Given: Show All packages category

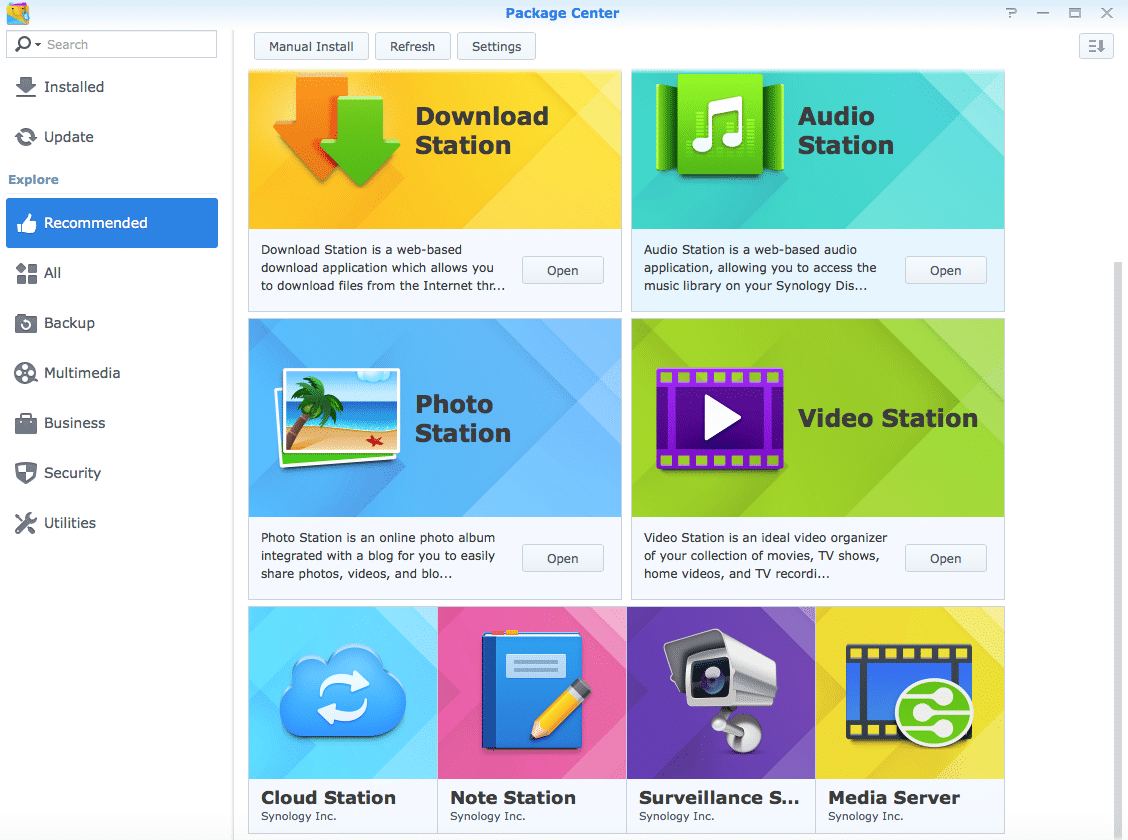Looking at the screenshot, I should click(x=112, y=273).
